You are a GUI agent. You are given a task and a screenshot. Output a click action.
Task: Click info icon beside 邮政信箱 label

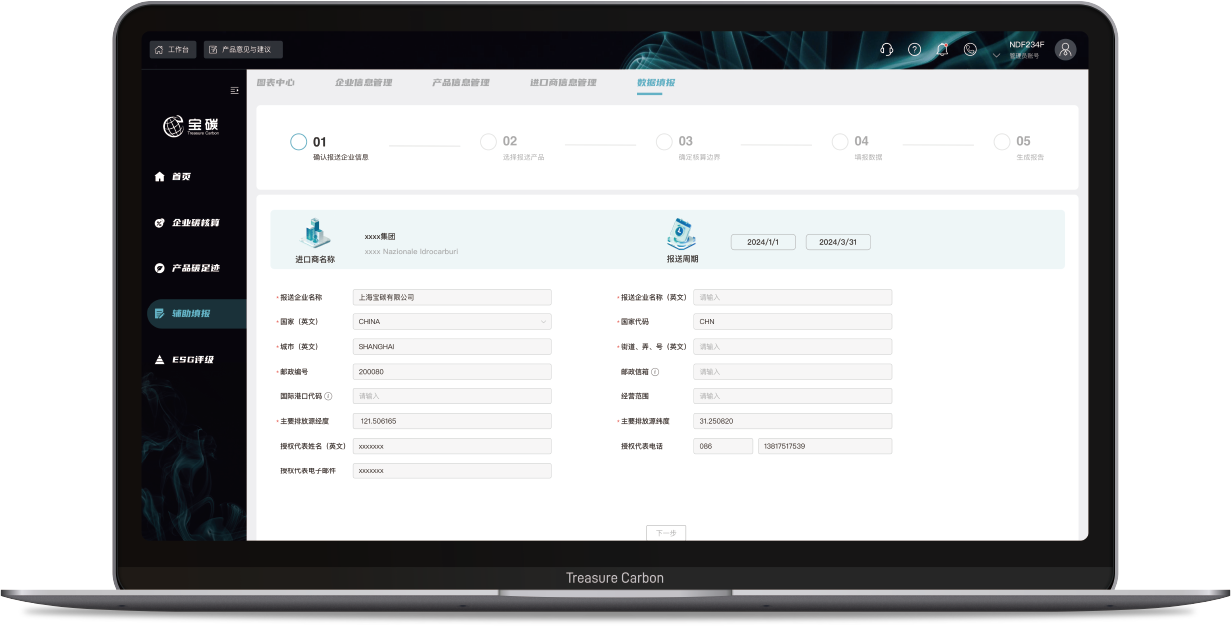coord(655,372)
